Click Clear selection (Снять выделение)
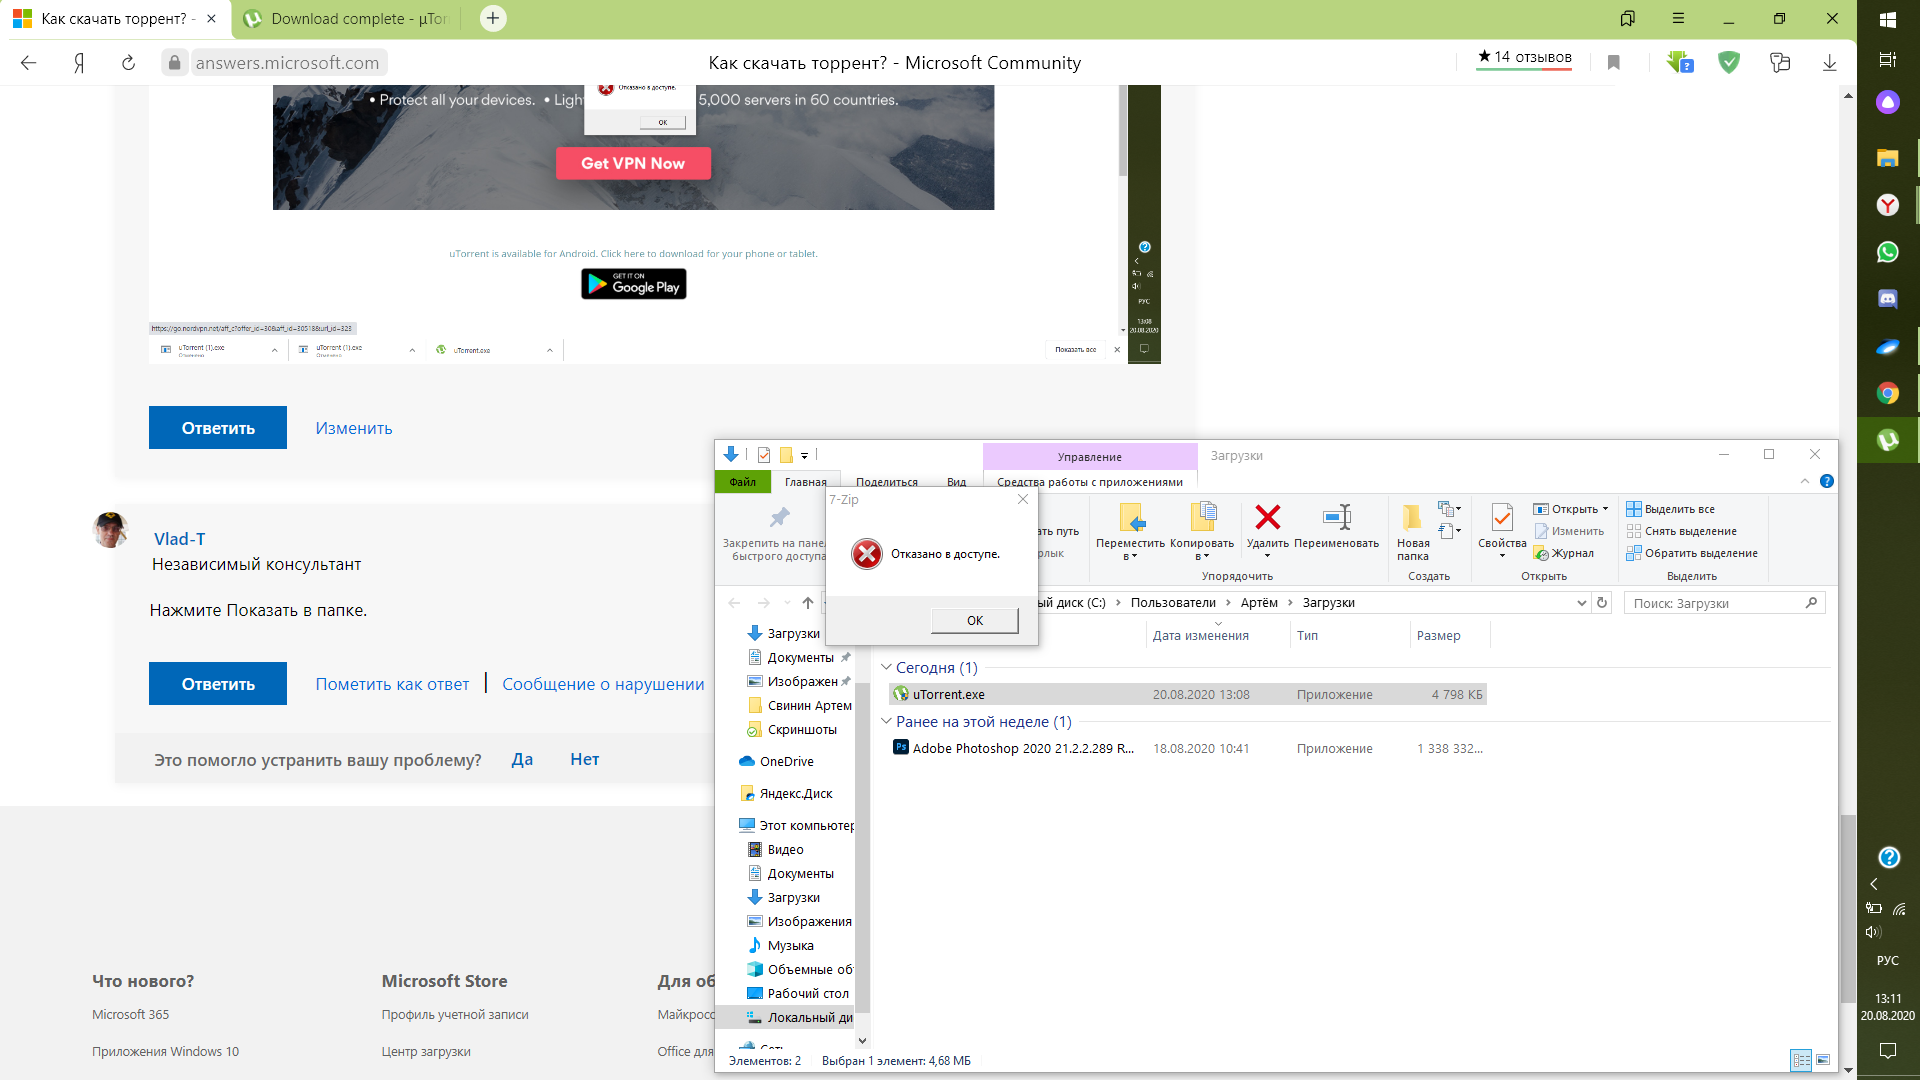 click(1682, 531)
